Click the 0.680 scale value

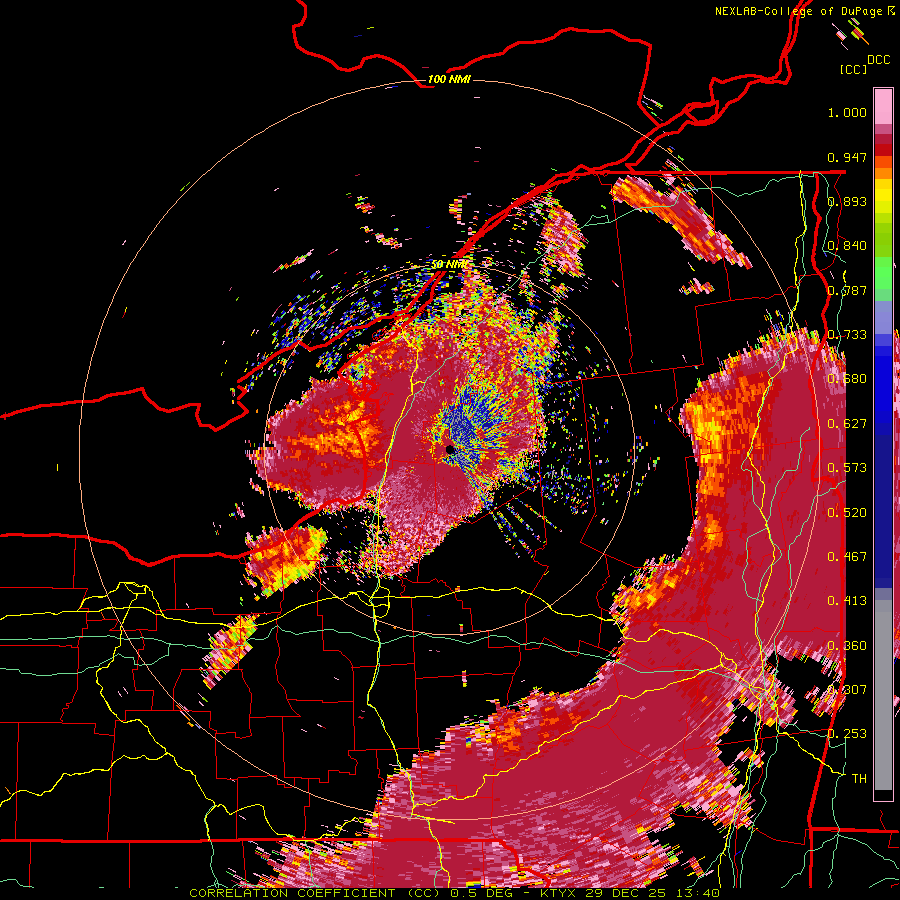(x=847, y=379)
